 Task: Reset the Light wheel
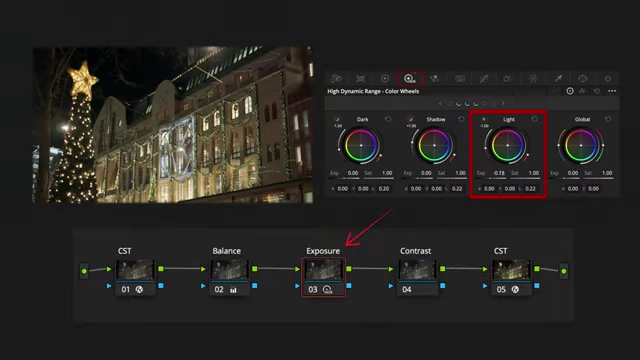[535, 119]
